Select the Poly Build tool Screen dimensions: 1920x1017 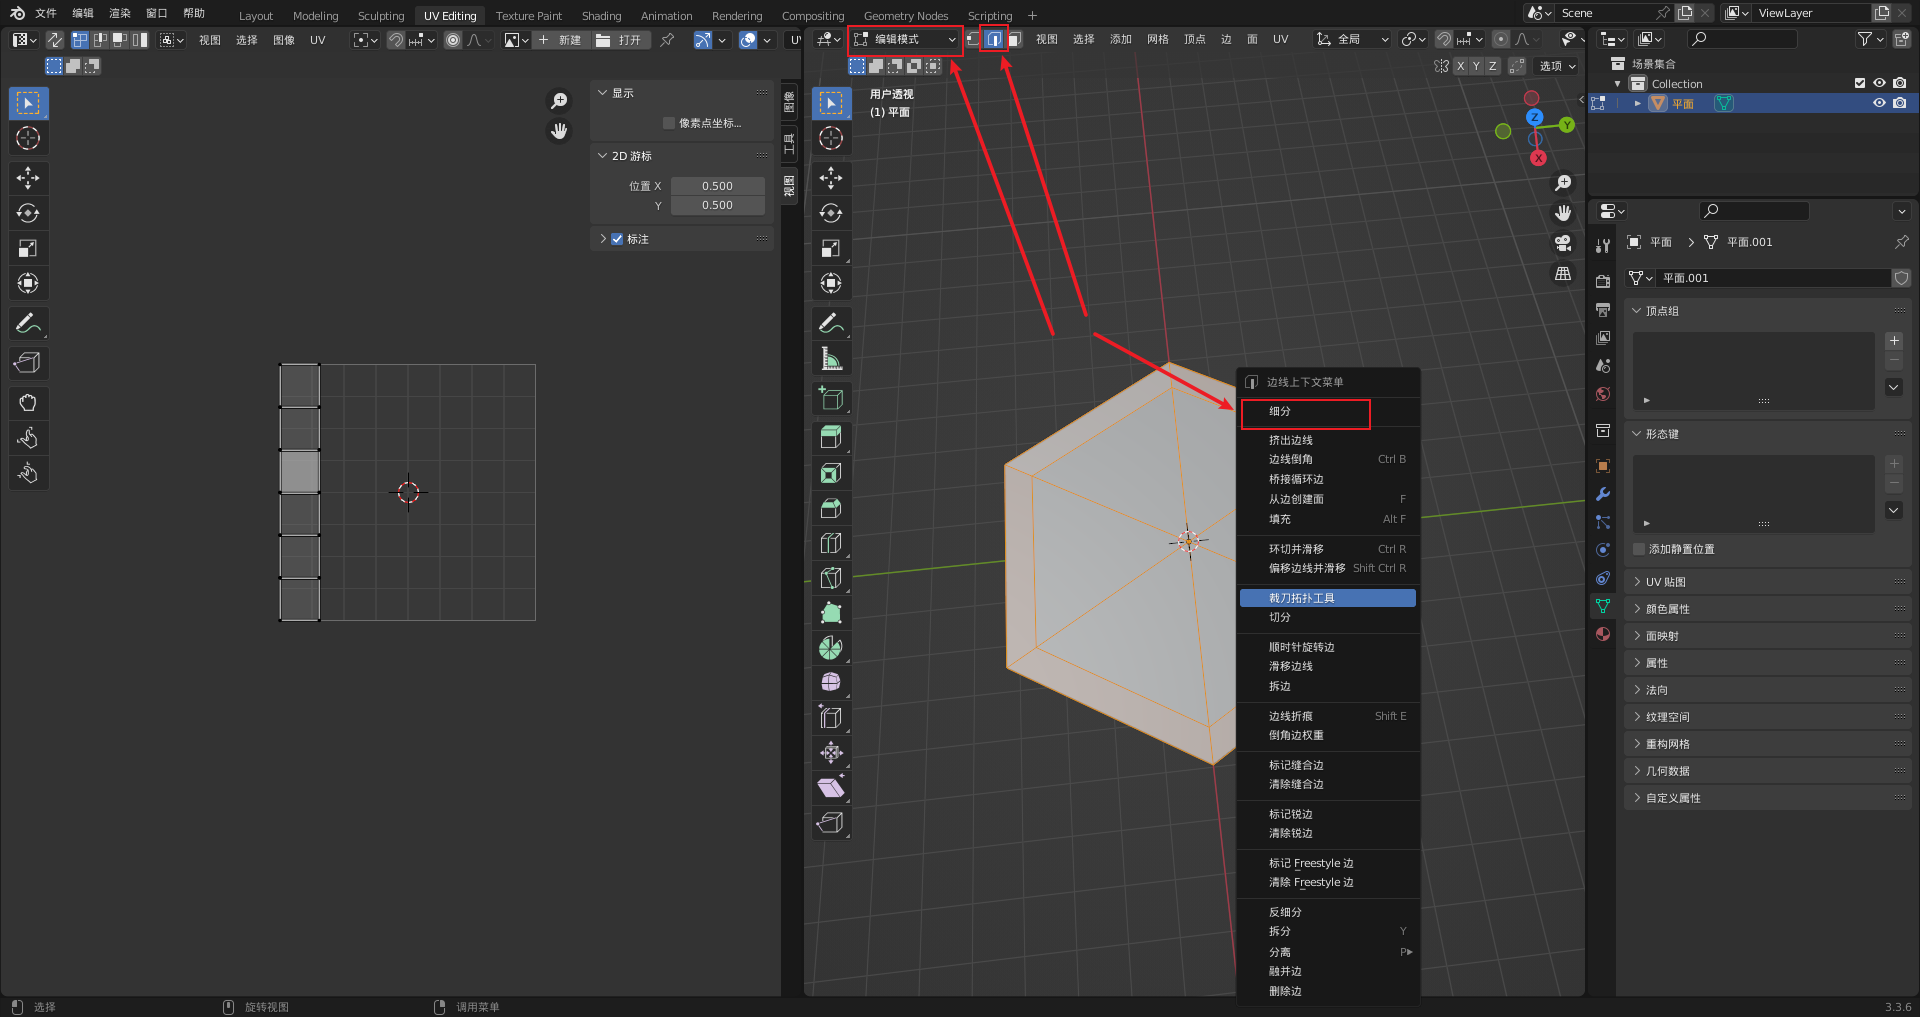pyautogui.click(x=831, y=613)
